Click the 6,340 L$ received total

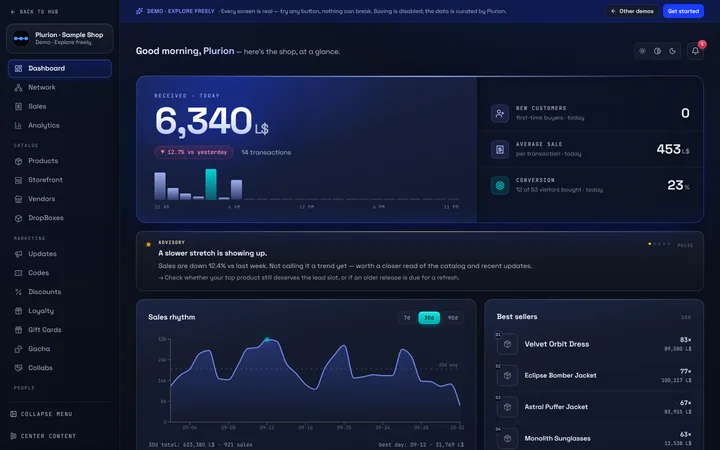click(212, 121)
